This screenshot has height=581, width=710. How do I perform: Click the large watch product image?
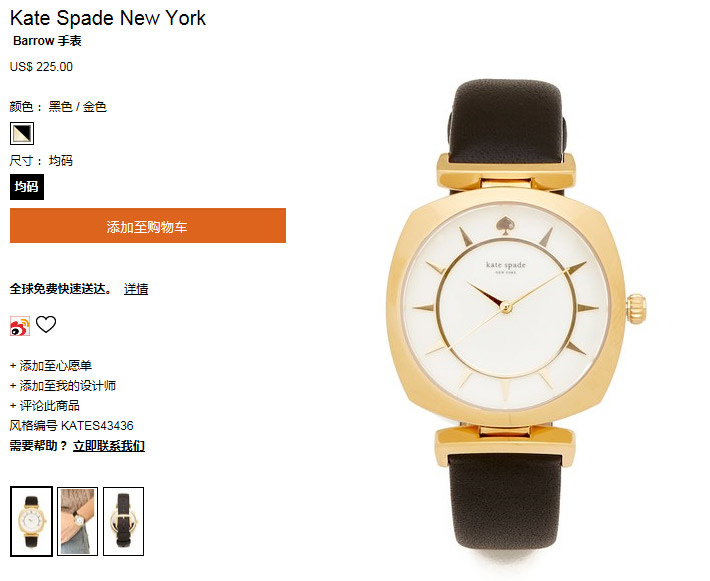coord(516,318)
